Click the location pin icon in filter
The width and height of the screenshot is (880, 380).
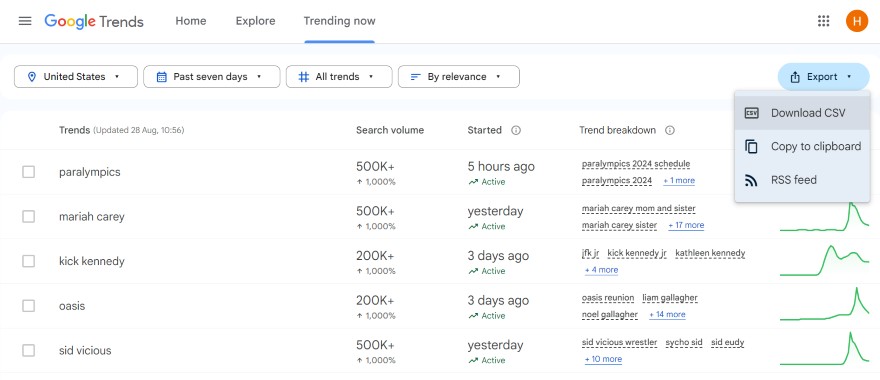[31, 77]
